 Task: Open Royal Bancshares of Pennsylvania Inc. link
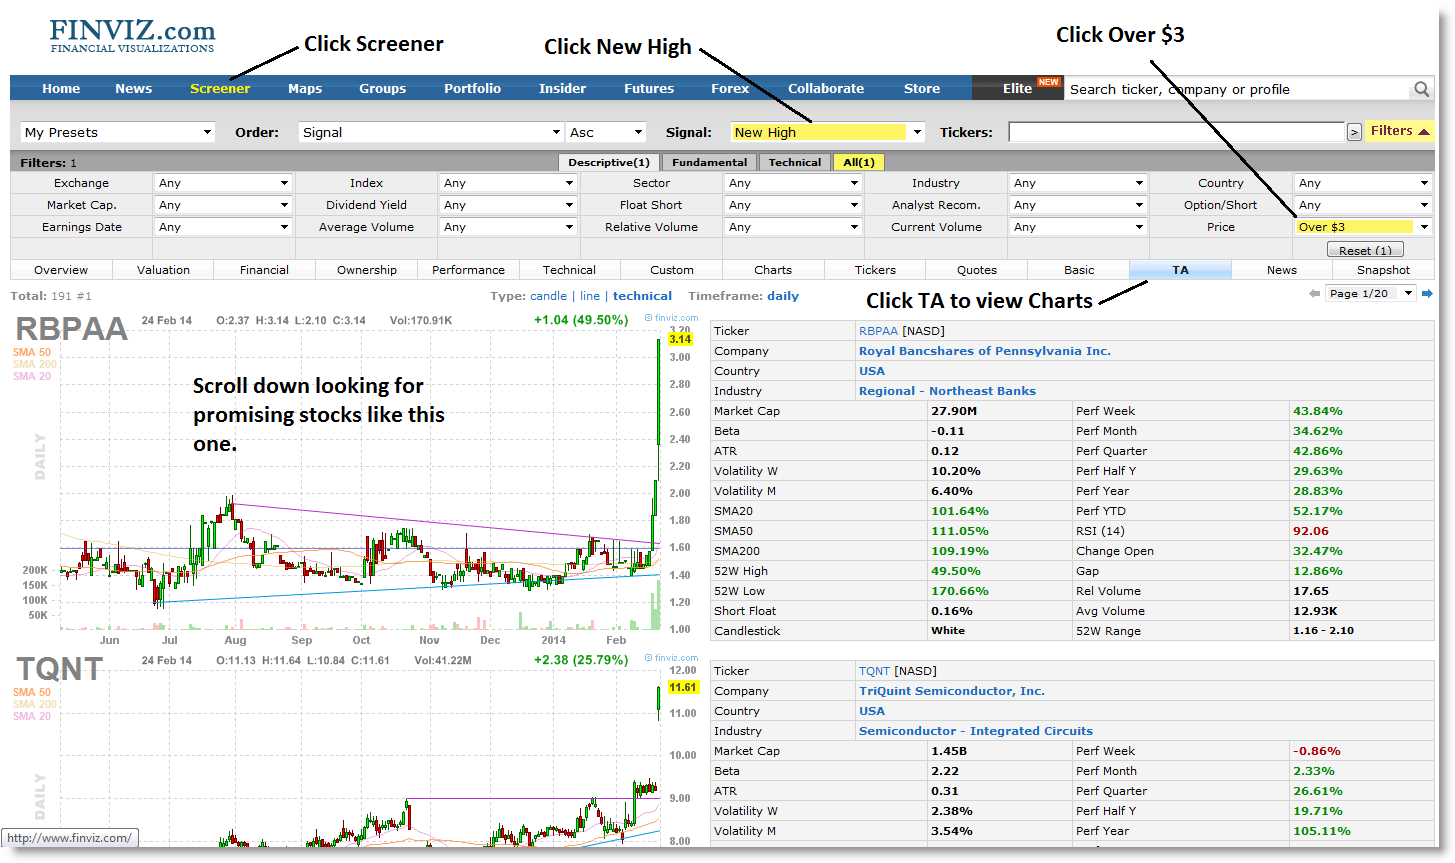point(985,351)
